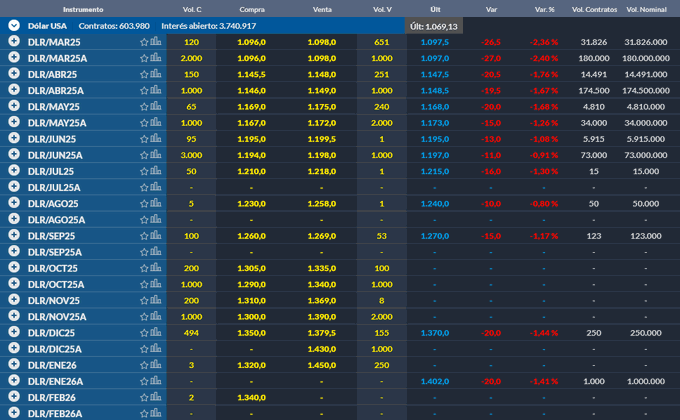Star DLR/ENE26A as favorite
Screen dimensions: 680x420
pos(144,382)
